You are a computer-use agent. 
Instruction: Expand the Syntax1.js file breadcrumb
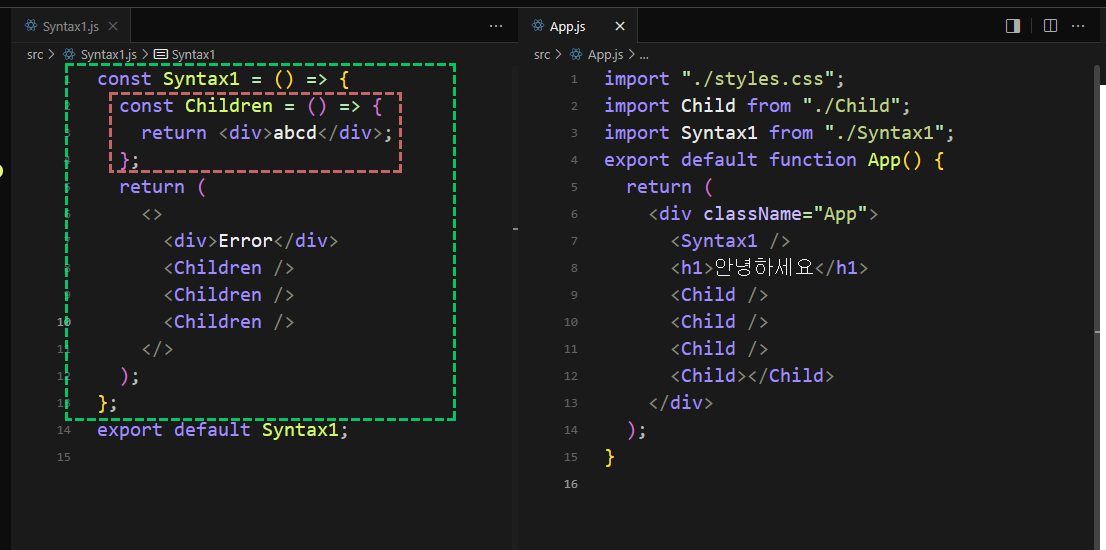coord(108,54)
